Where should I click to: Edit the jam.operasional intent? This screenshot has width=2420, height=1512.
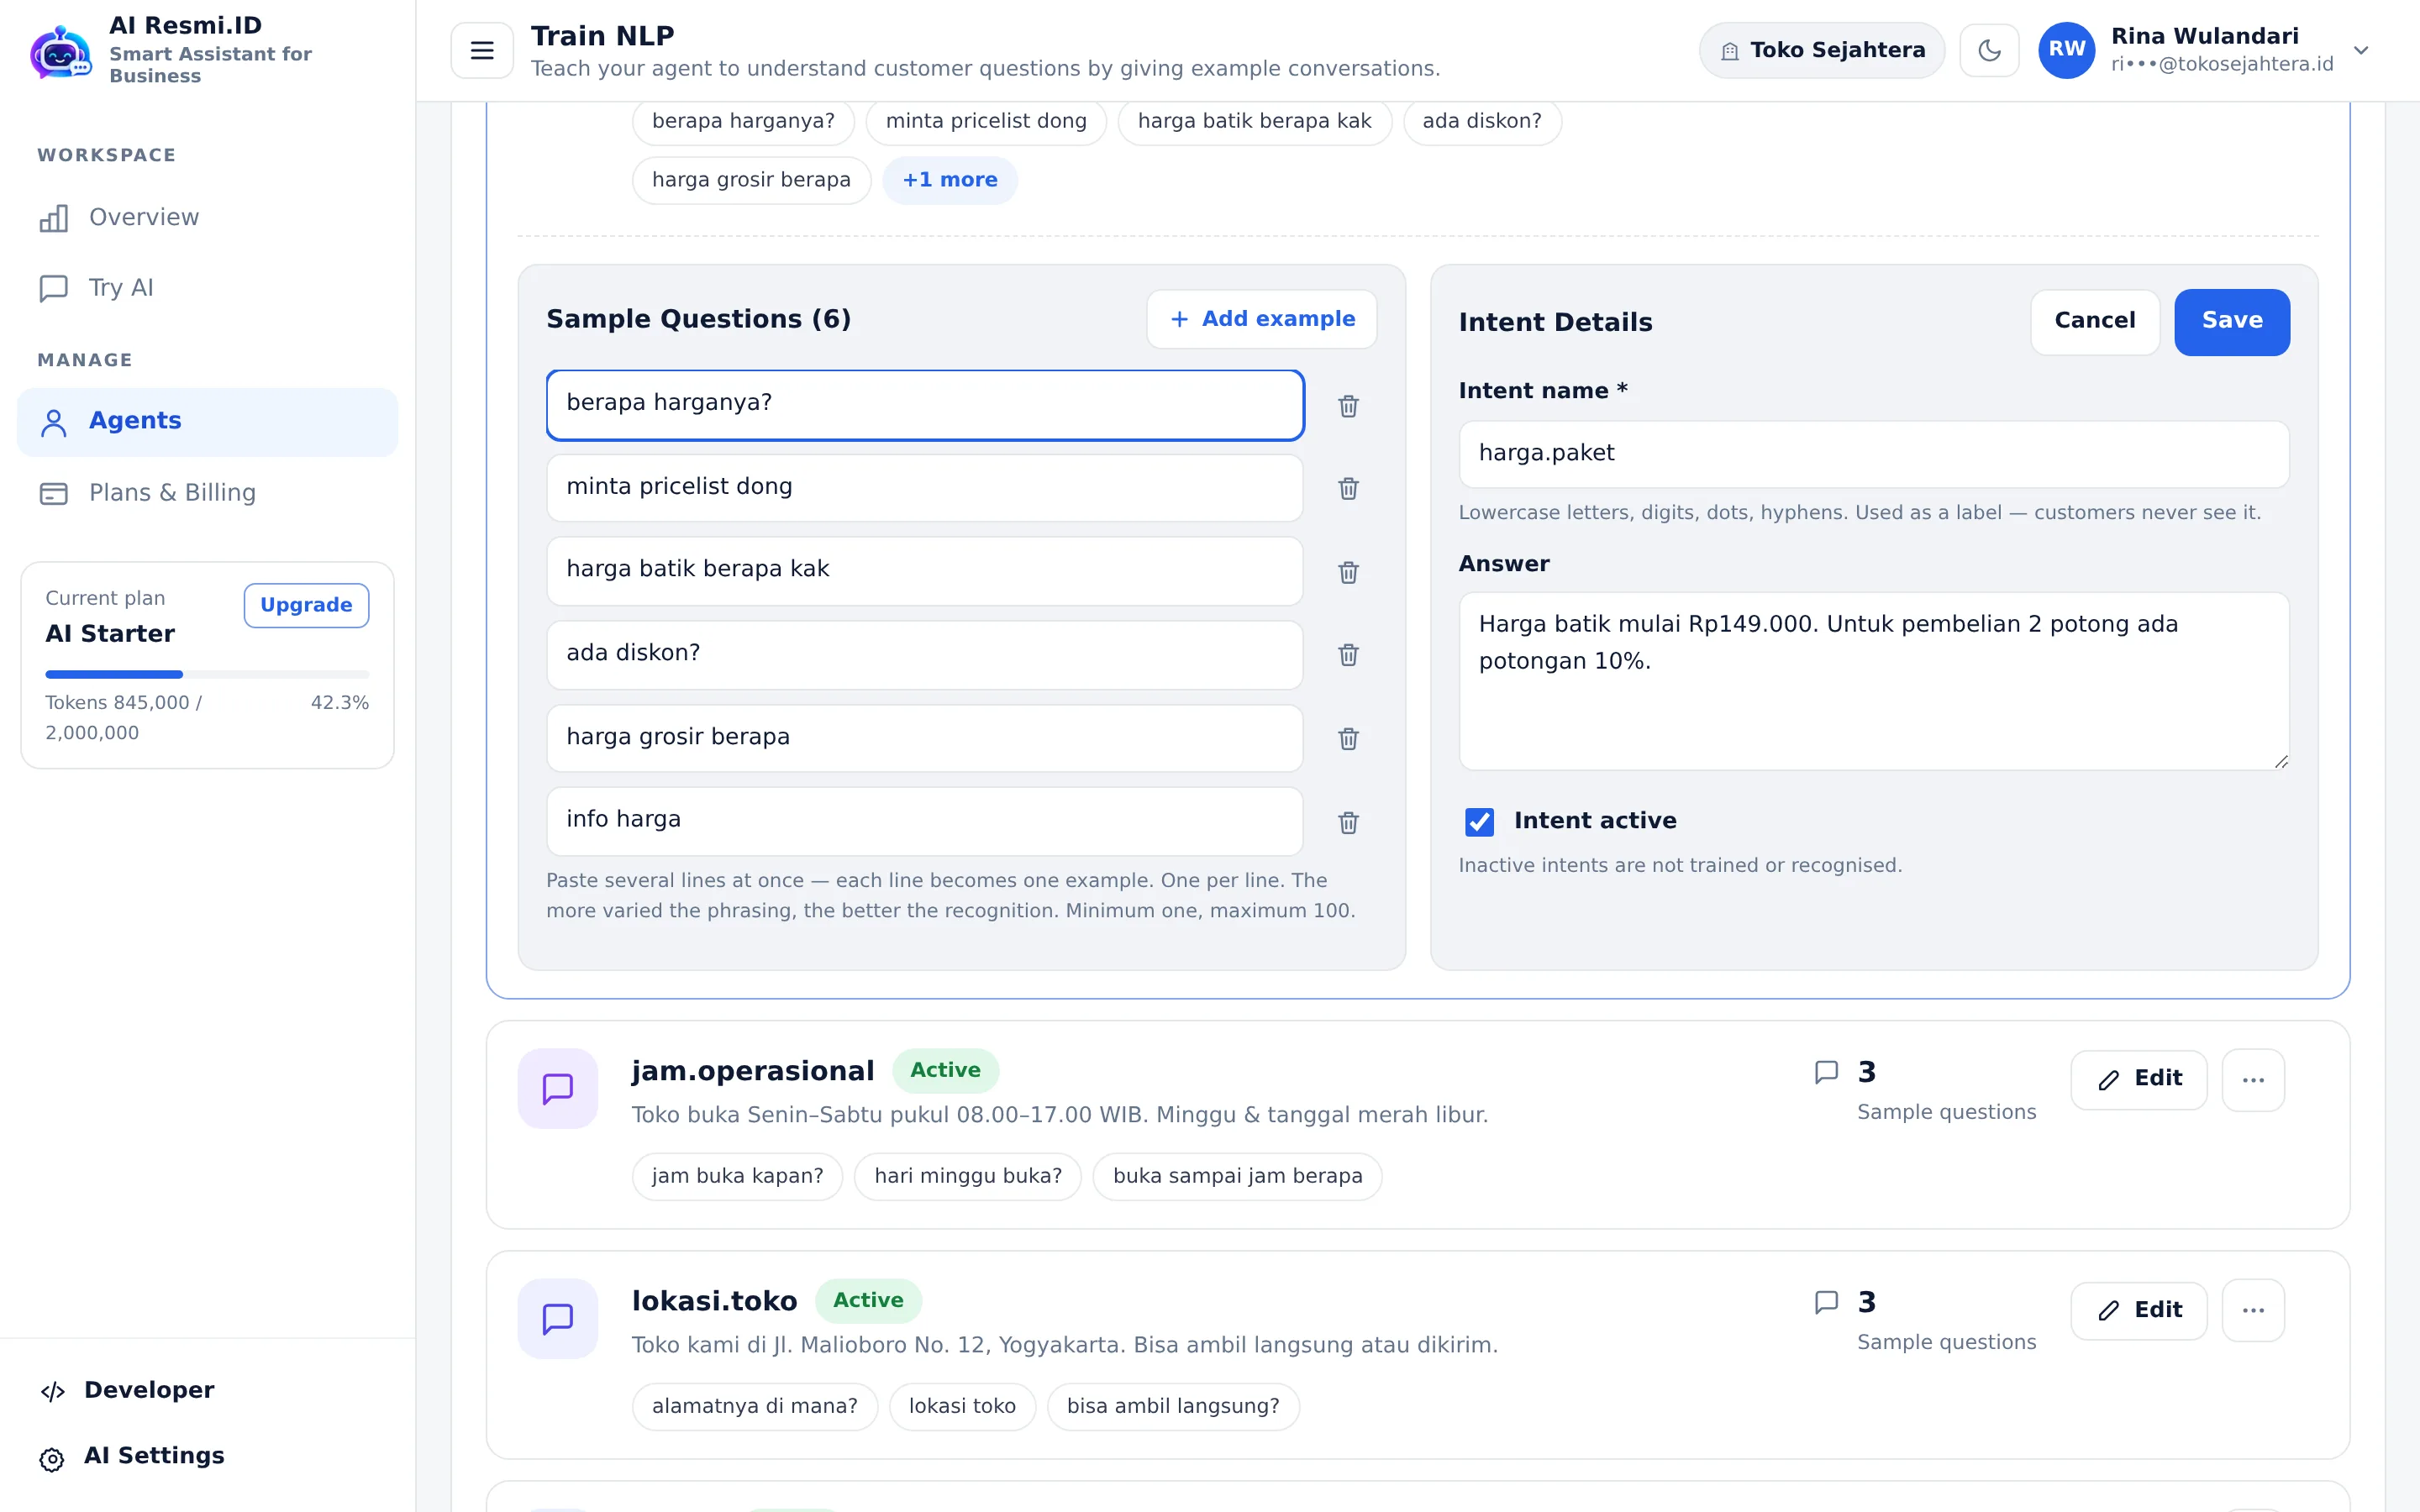coord(2138,1080)
